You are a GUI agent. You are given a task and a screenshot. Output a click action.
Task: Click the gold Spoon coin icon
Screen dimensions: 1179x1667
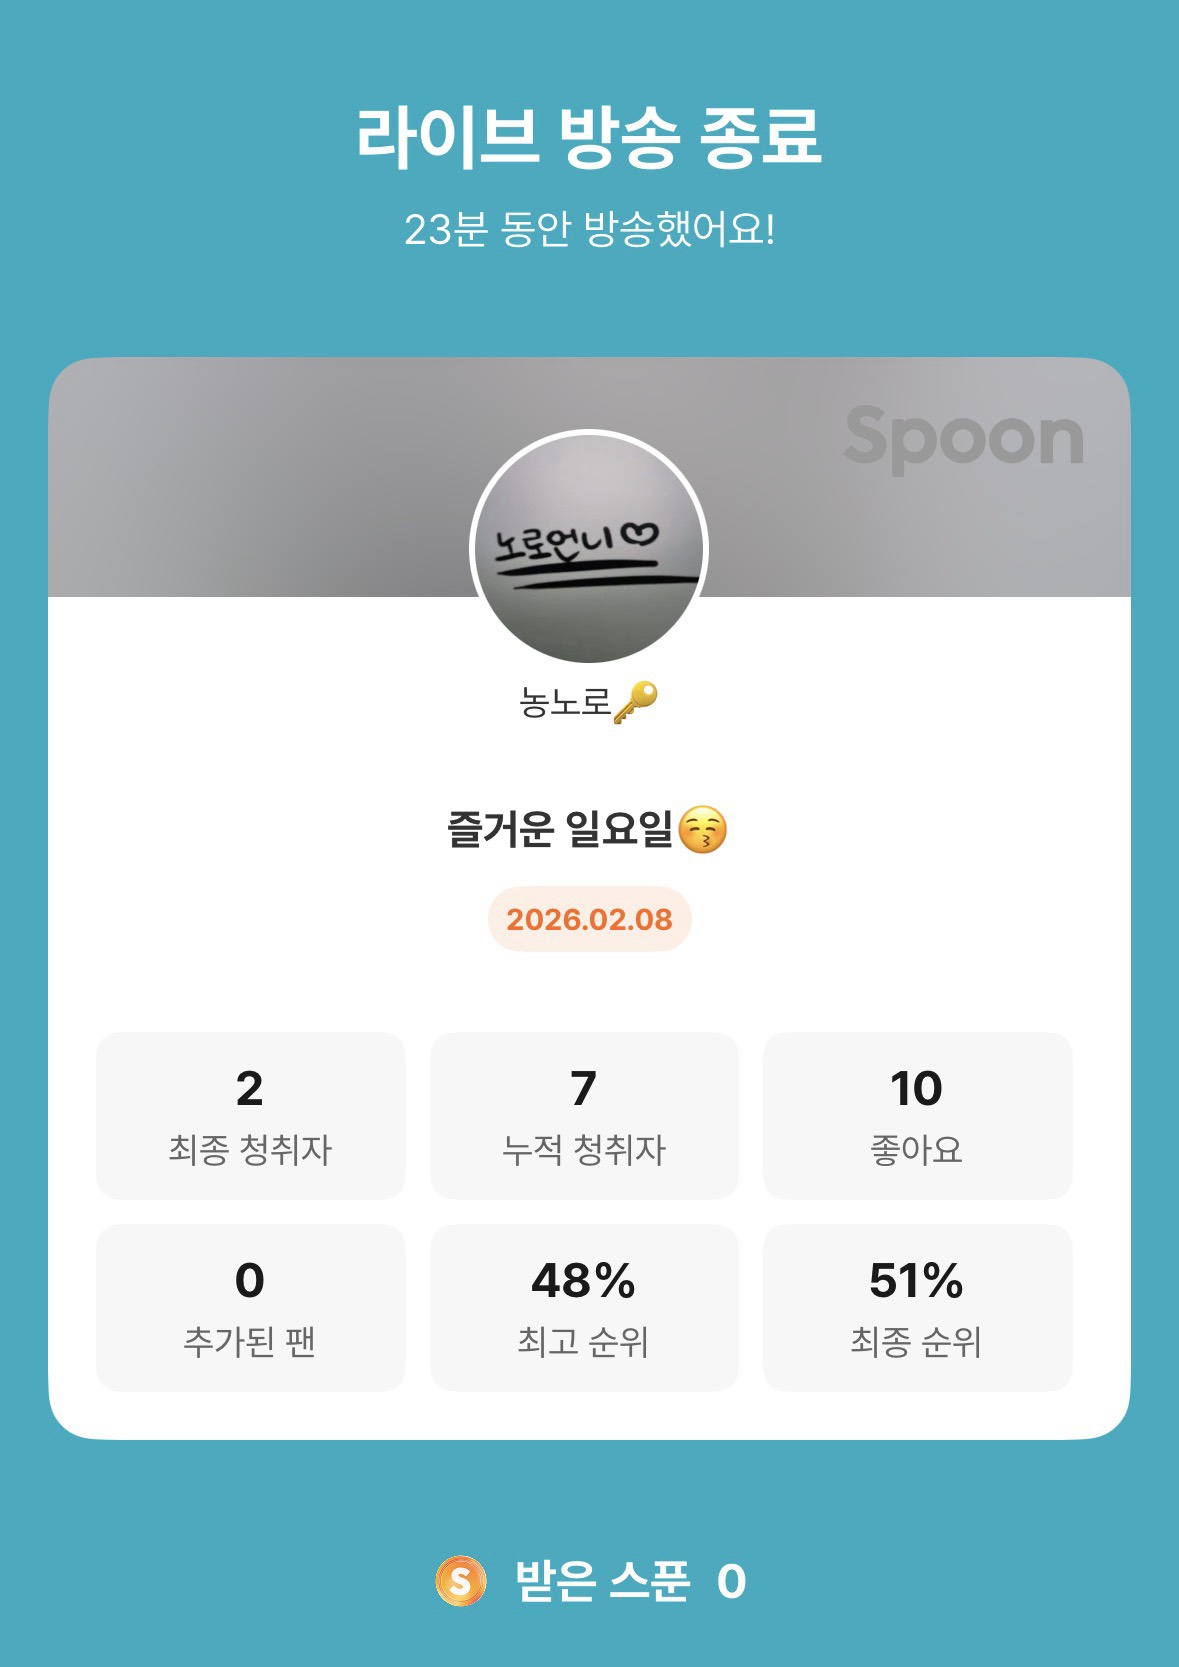click(461, 1581)
